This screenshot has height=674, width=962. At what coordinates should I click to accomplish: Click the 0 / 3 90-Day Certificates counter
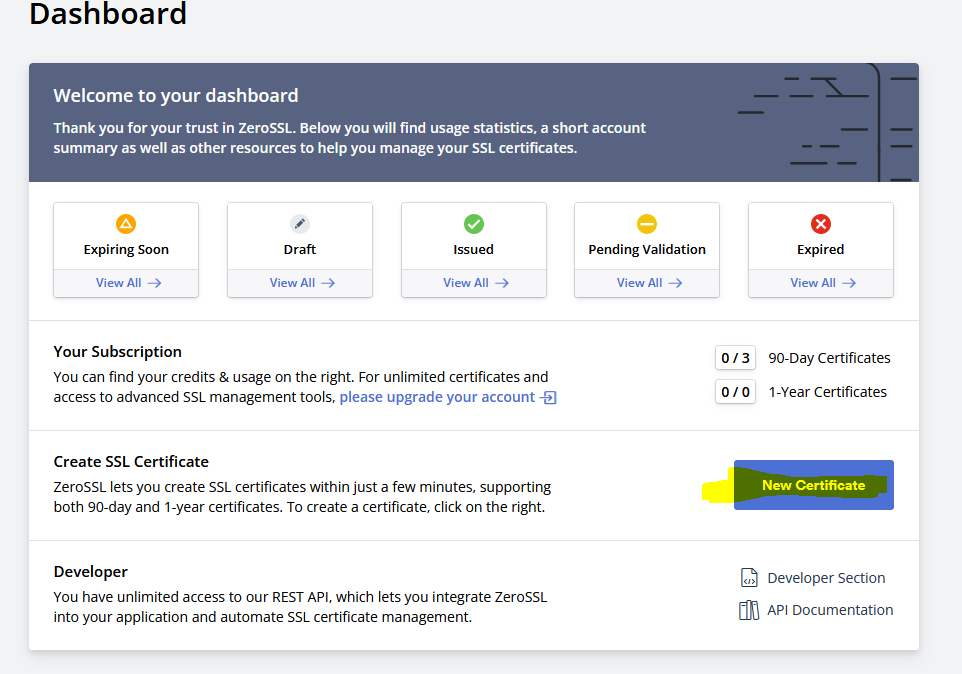coord(735,358)
